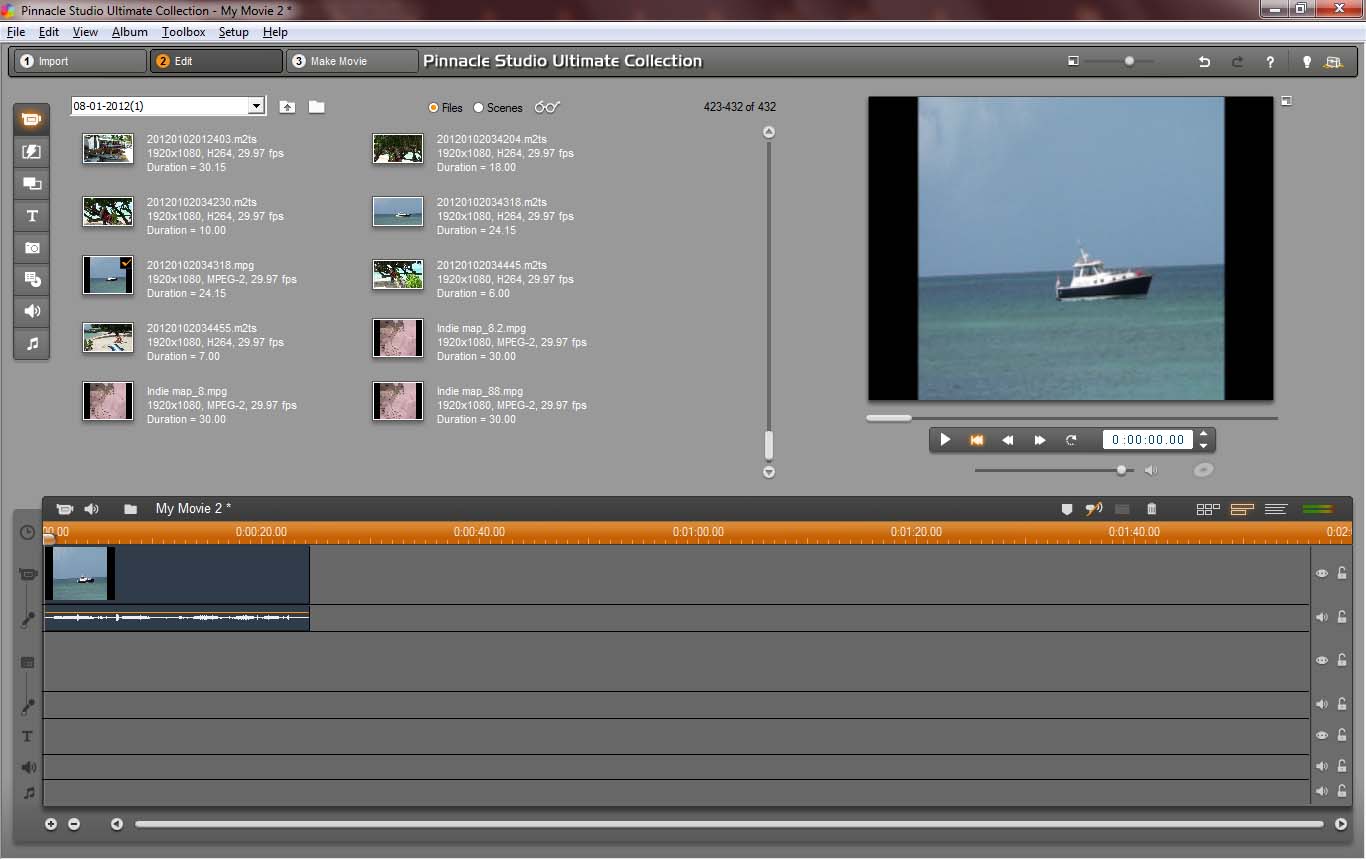This screenshot has height=860, width=1366.
Task: Add a marker on the timeline
Action: tap(1067, 509)
